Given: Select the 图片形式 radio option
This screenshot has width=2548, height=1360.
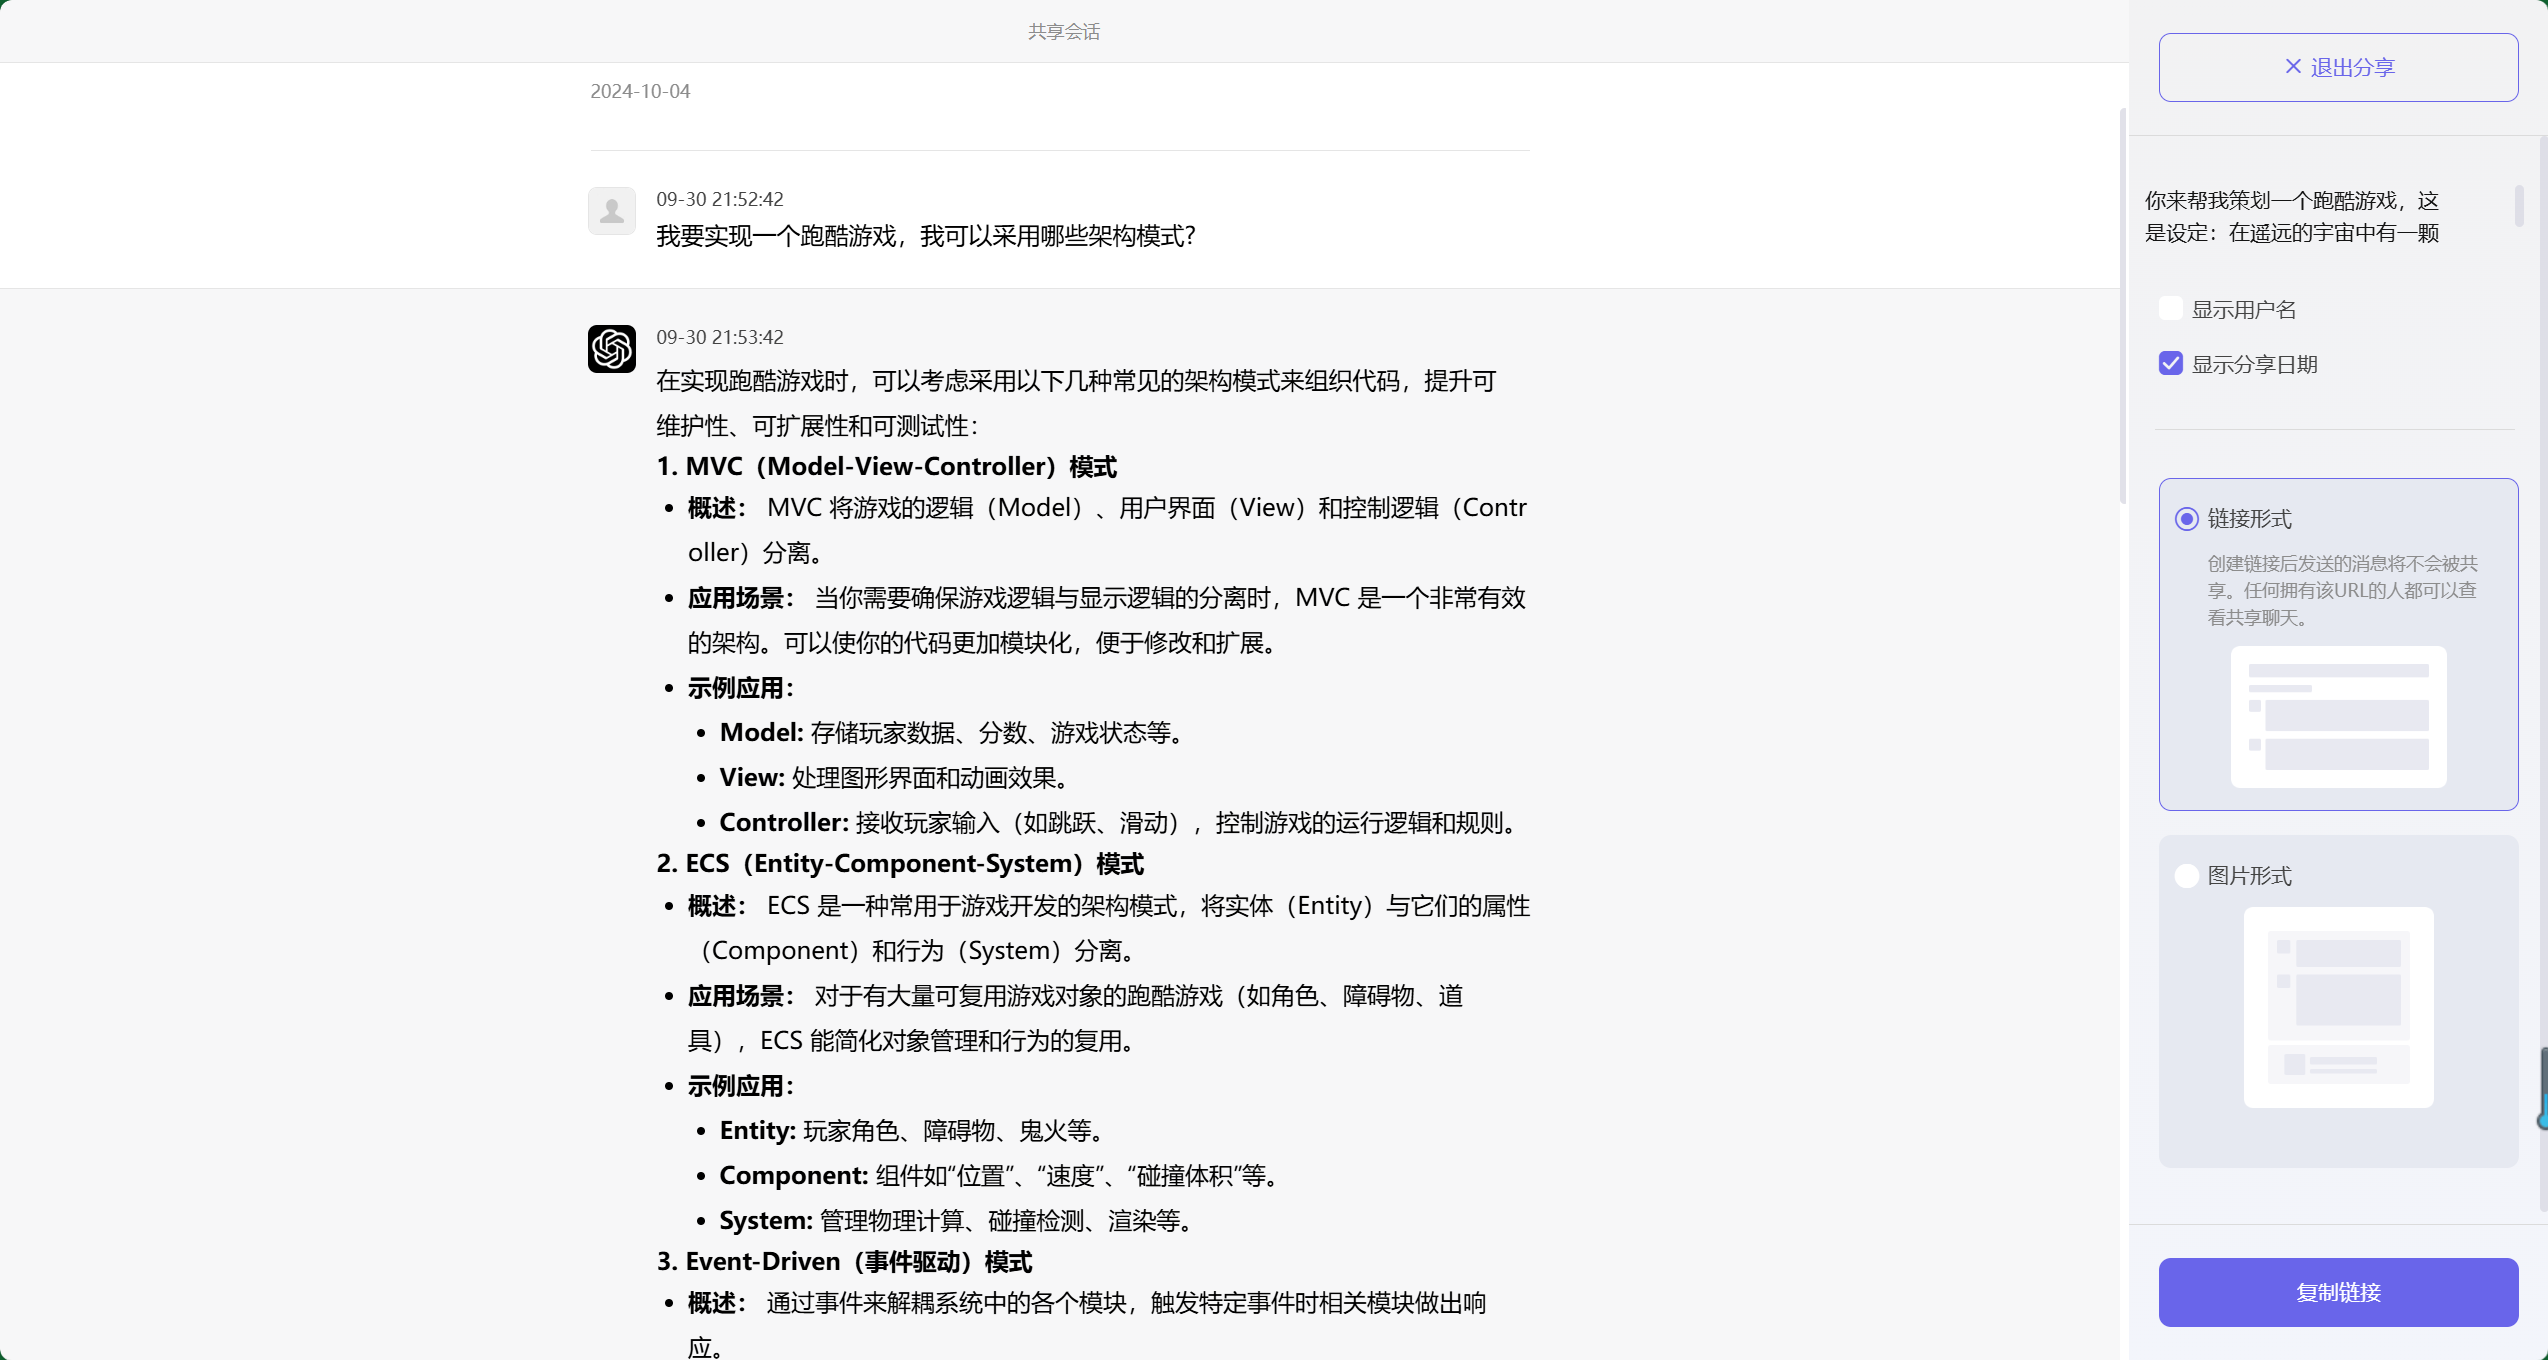Looking at the screenshot, I should tap(2186, 875).
